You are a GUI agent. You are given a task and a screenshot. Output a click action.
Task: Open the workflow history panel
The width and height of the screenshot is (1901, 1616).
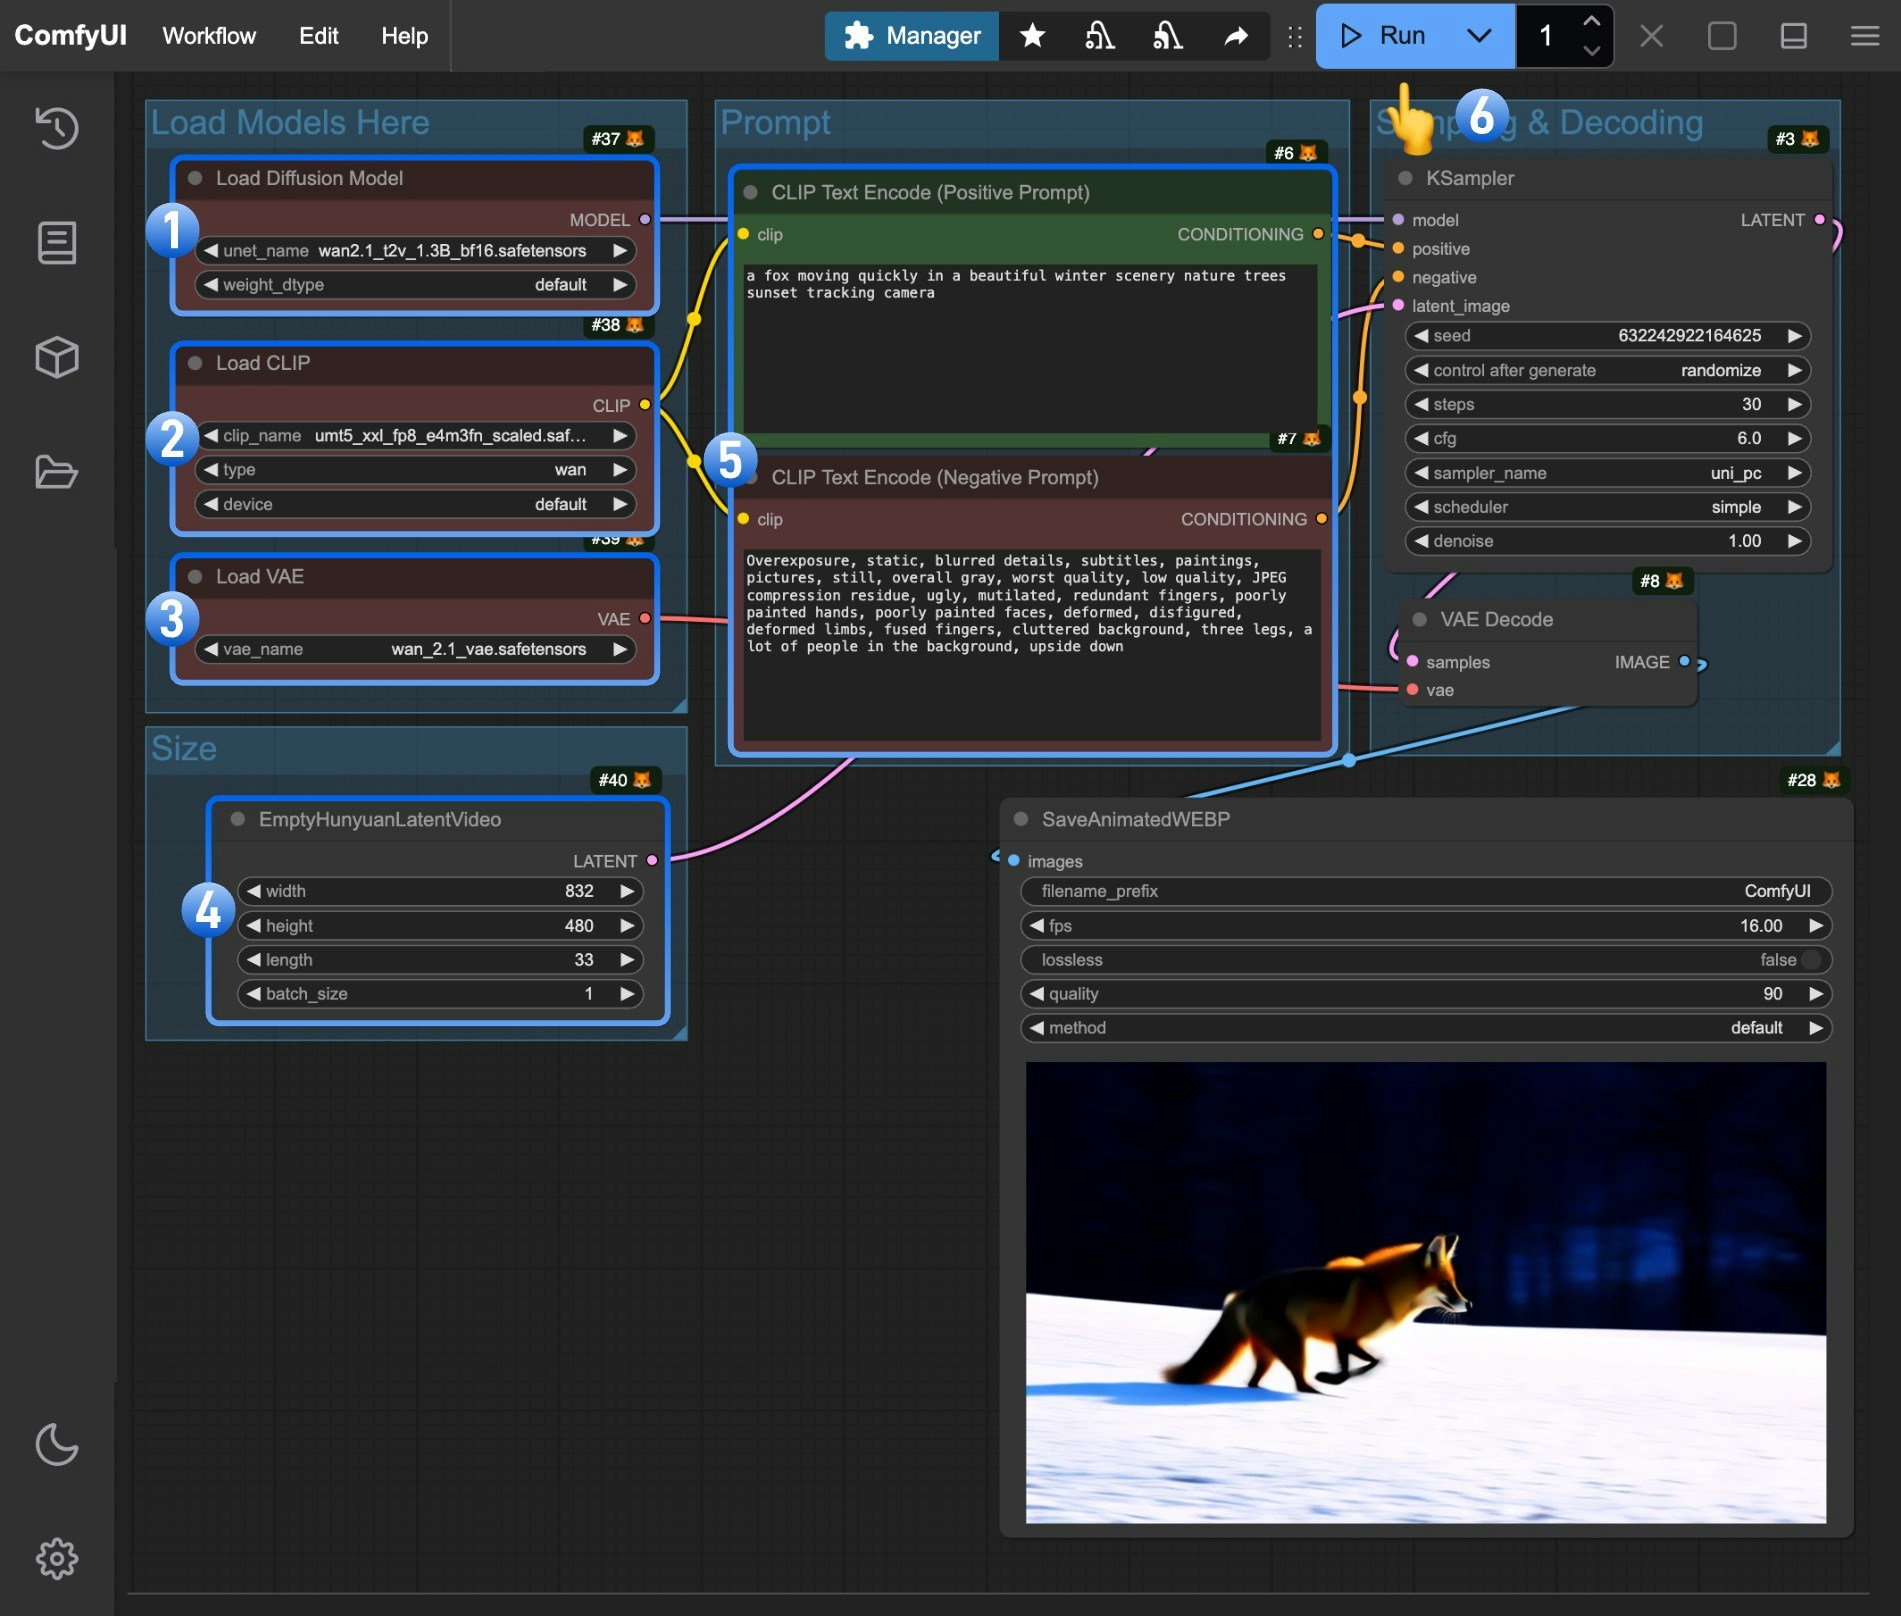tap(57, 128)
